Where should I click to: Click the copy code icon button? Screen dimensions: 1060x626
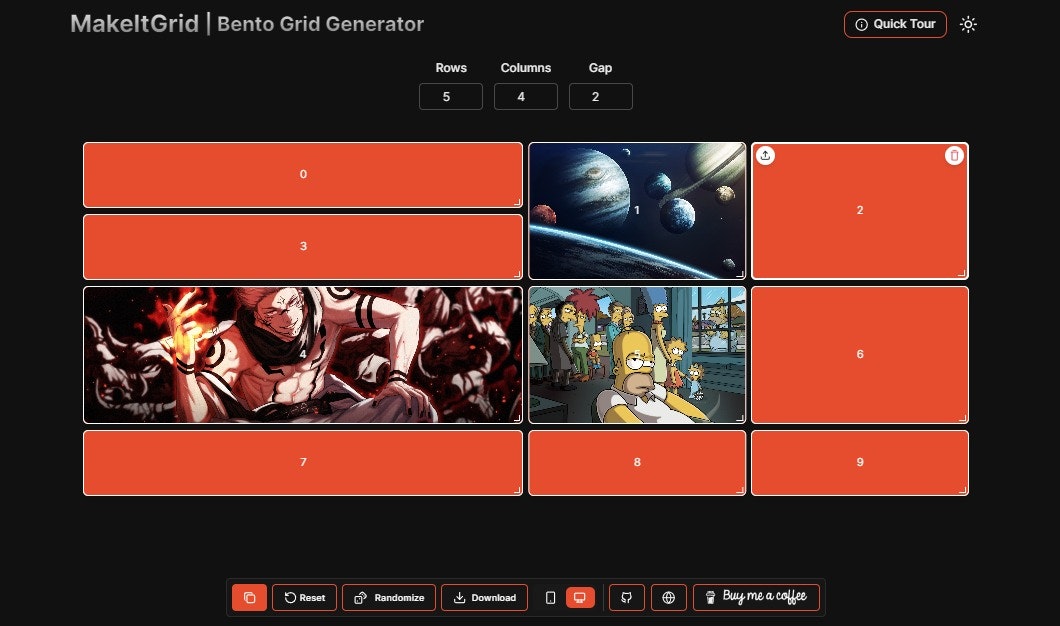pos(249,598)
